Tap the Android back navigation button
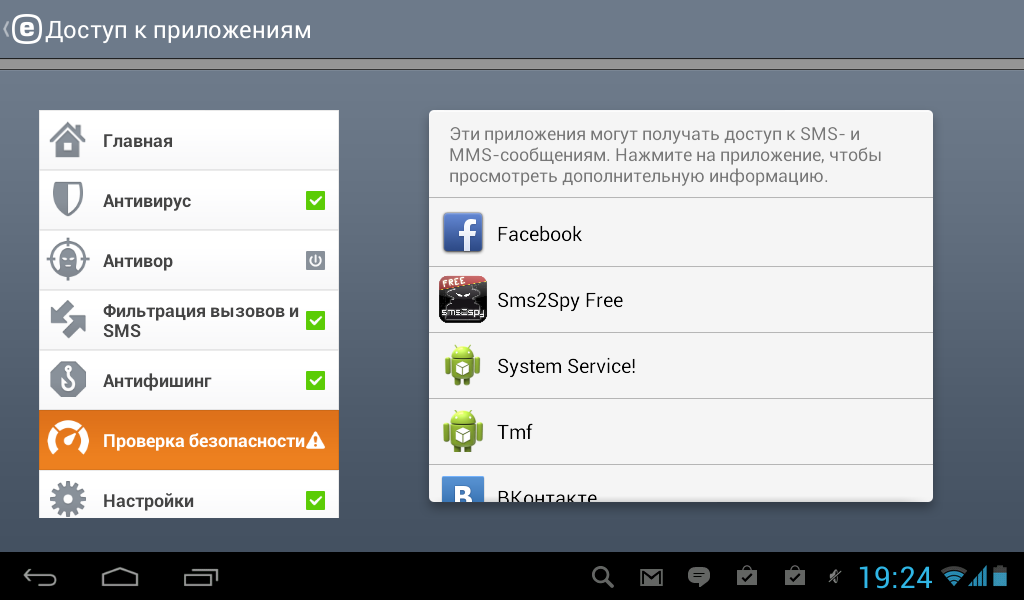The image size is (1024, 600). point(40,577)
